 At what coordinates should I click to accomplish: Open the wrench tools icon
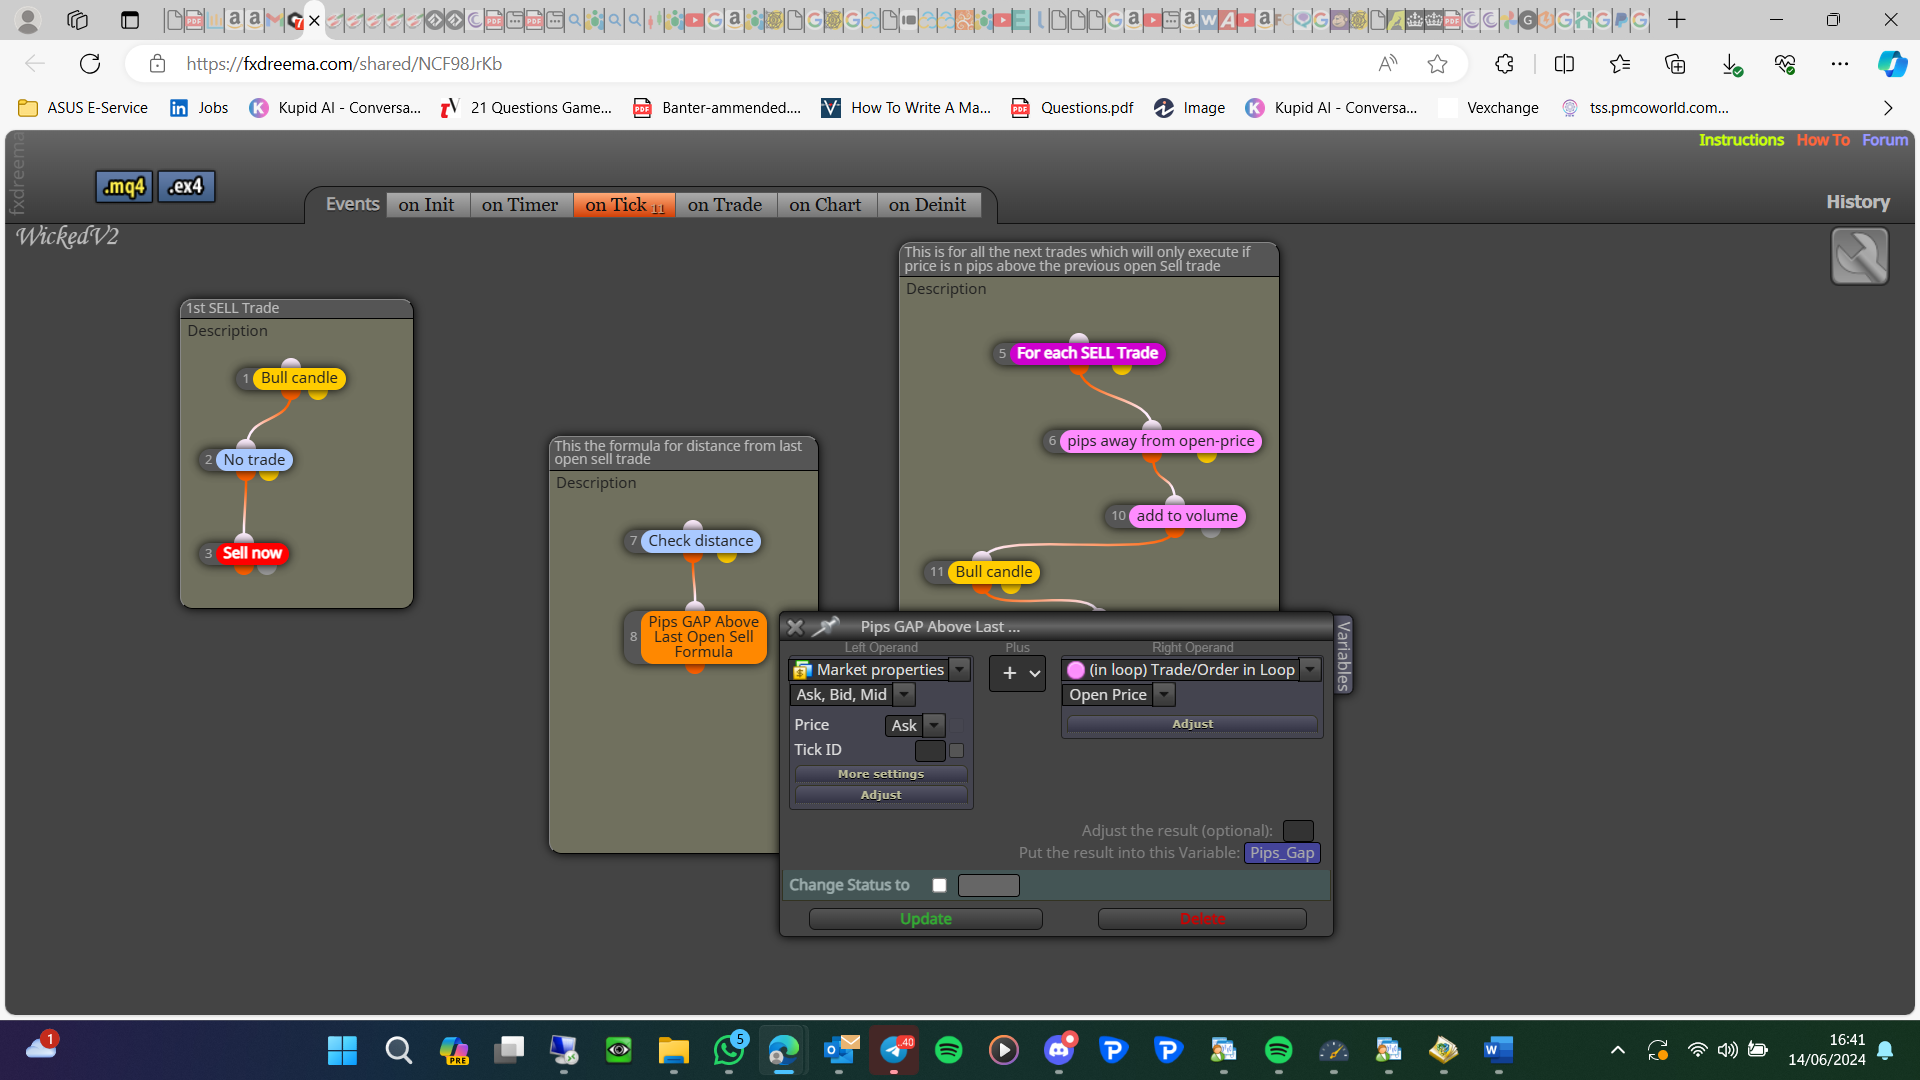coord(1859,256)
